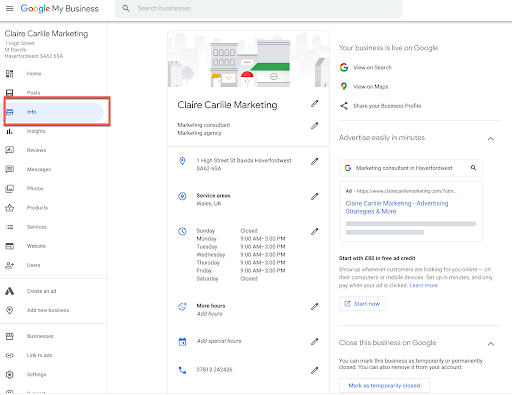Click the Link to ads icon

click(x=10, y=355)
